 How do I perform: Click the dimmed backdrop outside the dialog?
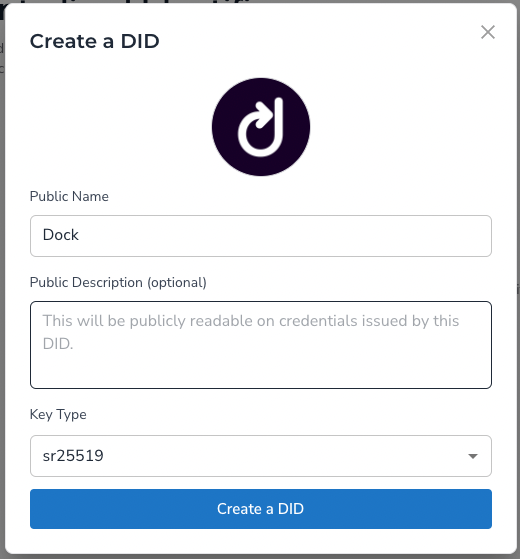pos(2,285)
